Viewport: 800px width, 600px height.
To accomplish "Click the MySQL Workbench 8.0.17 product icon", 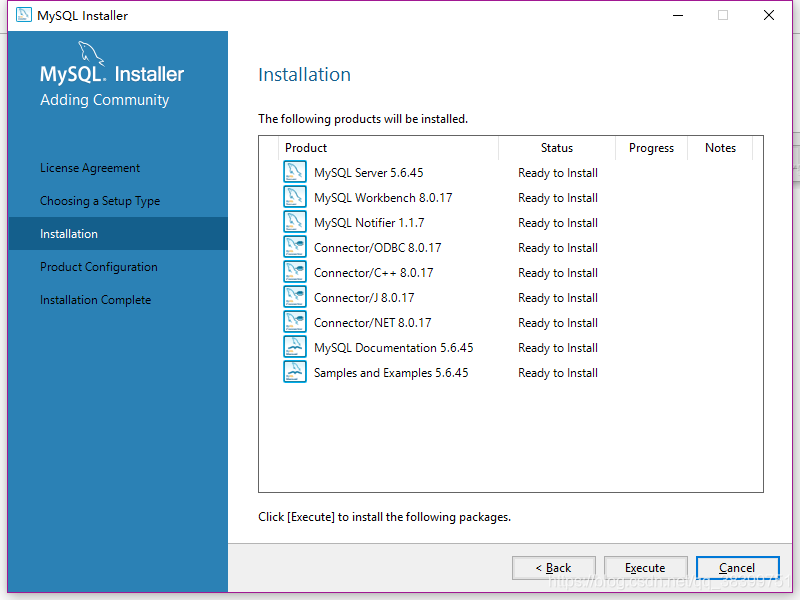I will coord(295,197).
